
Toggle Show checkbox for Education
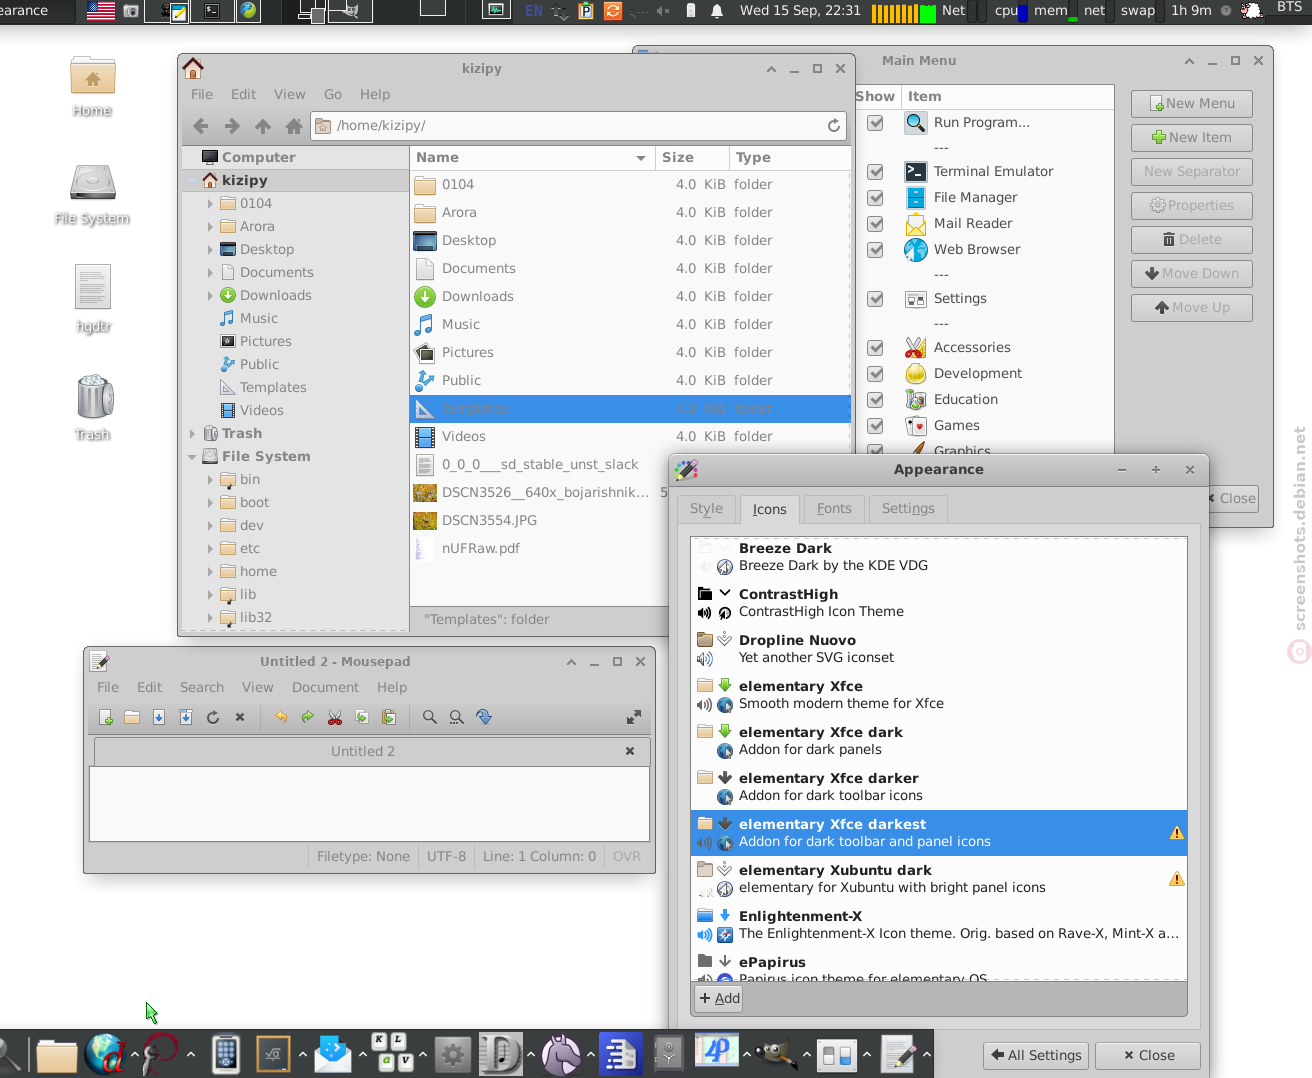tap(876, 399)
